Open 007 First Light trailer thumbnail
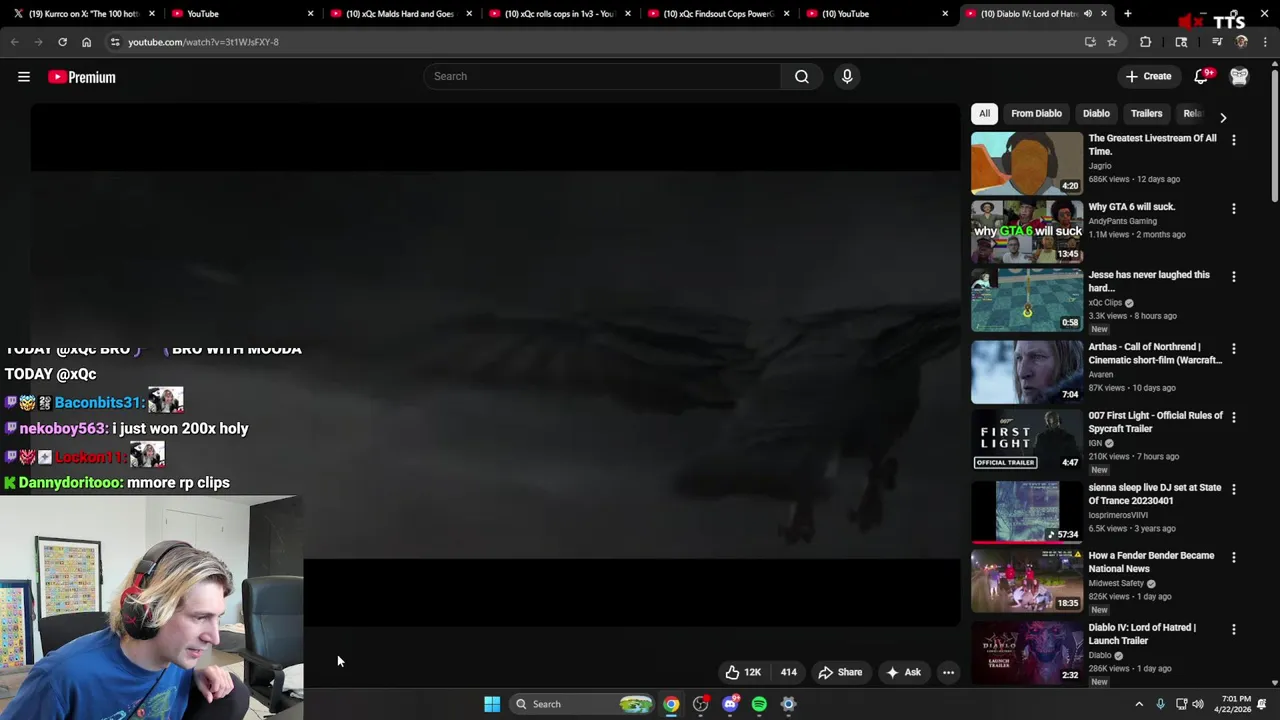The image size is (1280, 720). (1027, 439)
